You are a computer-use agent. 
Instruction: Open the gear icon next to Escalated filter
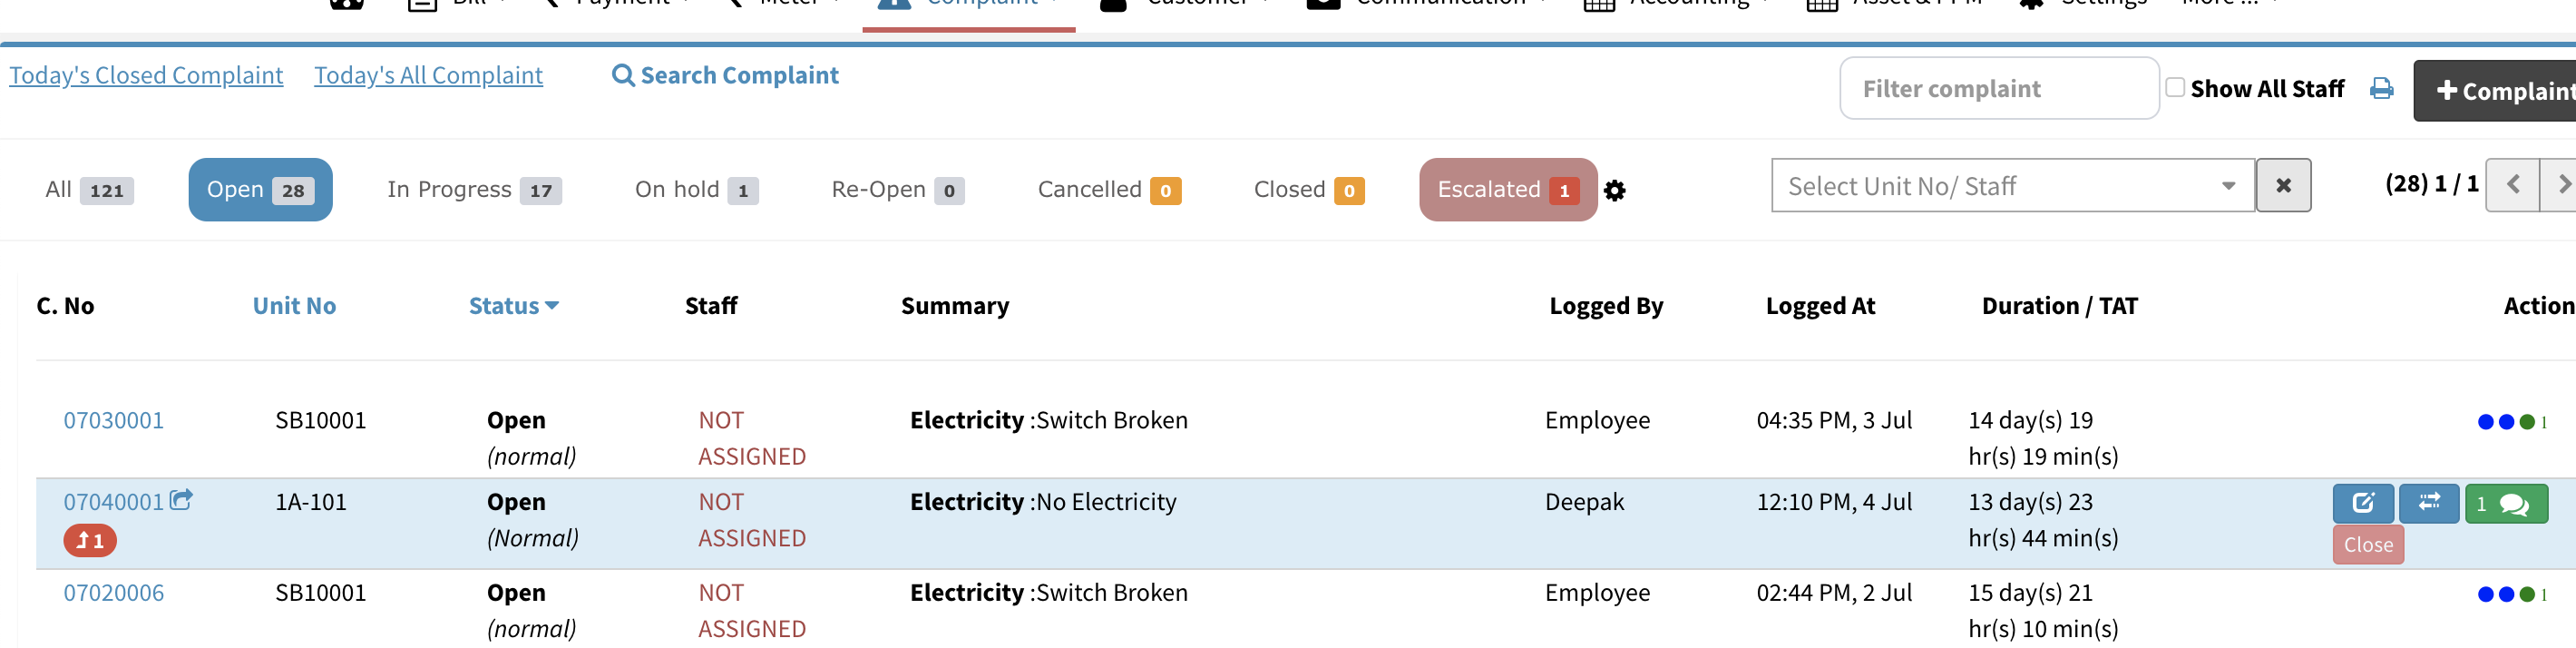pyautogui.click(x=1618, y=191)
